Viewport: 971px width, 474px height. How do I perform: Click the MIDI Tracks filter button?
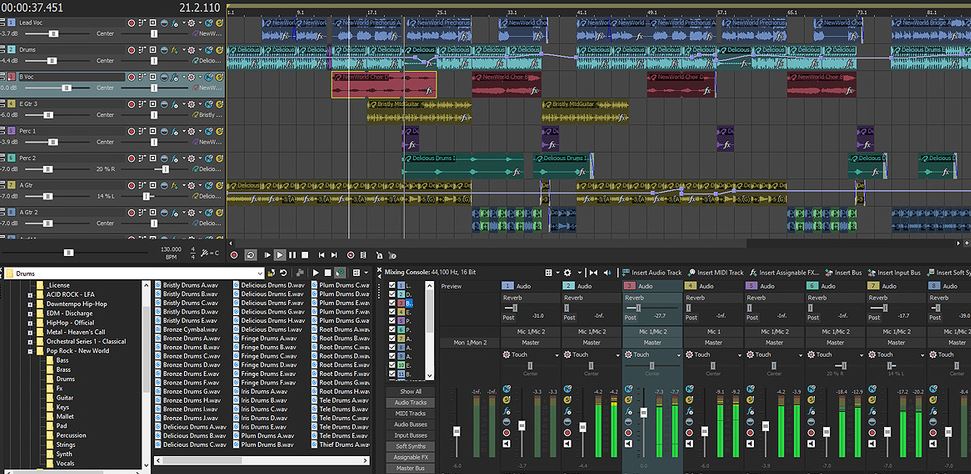click(411, 413)
